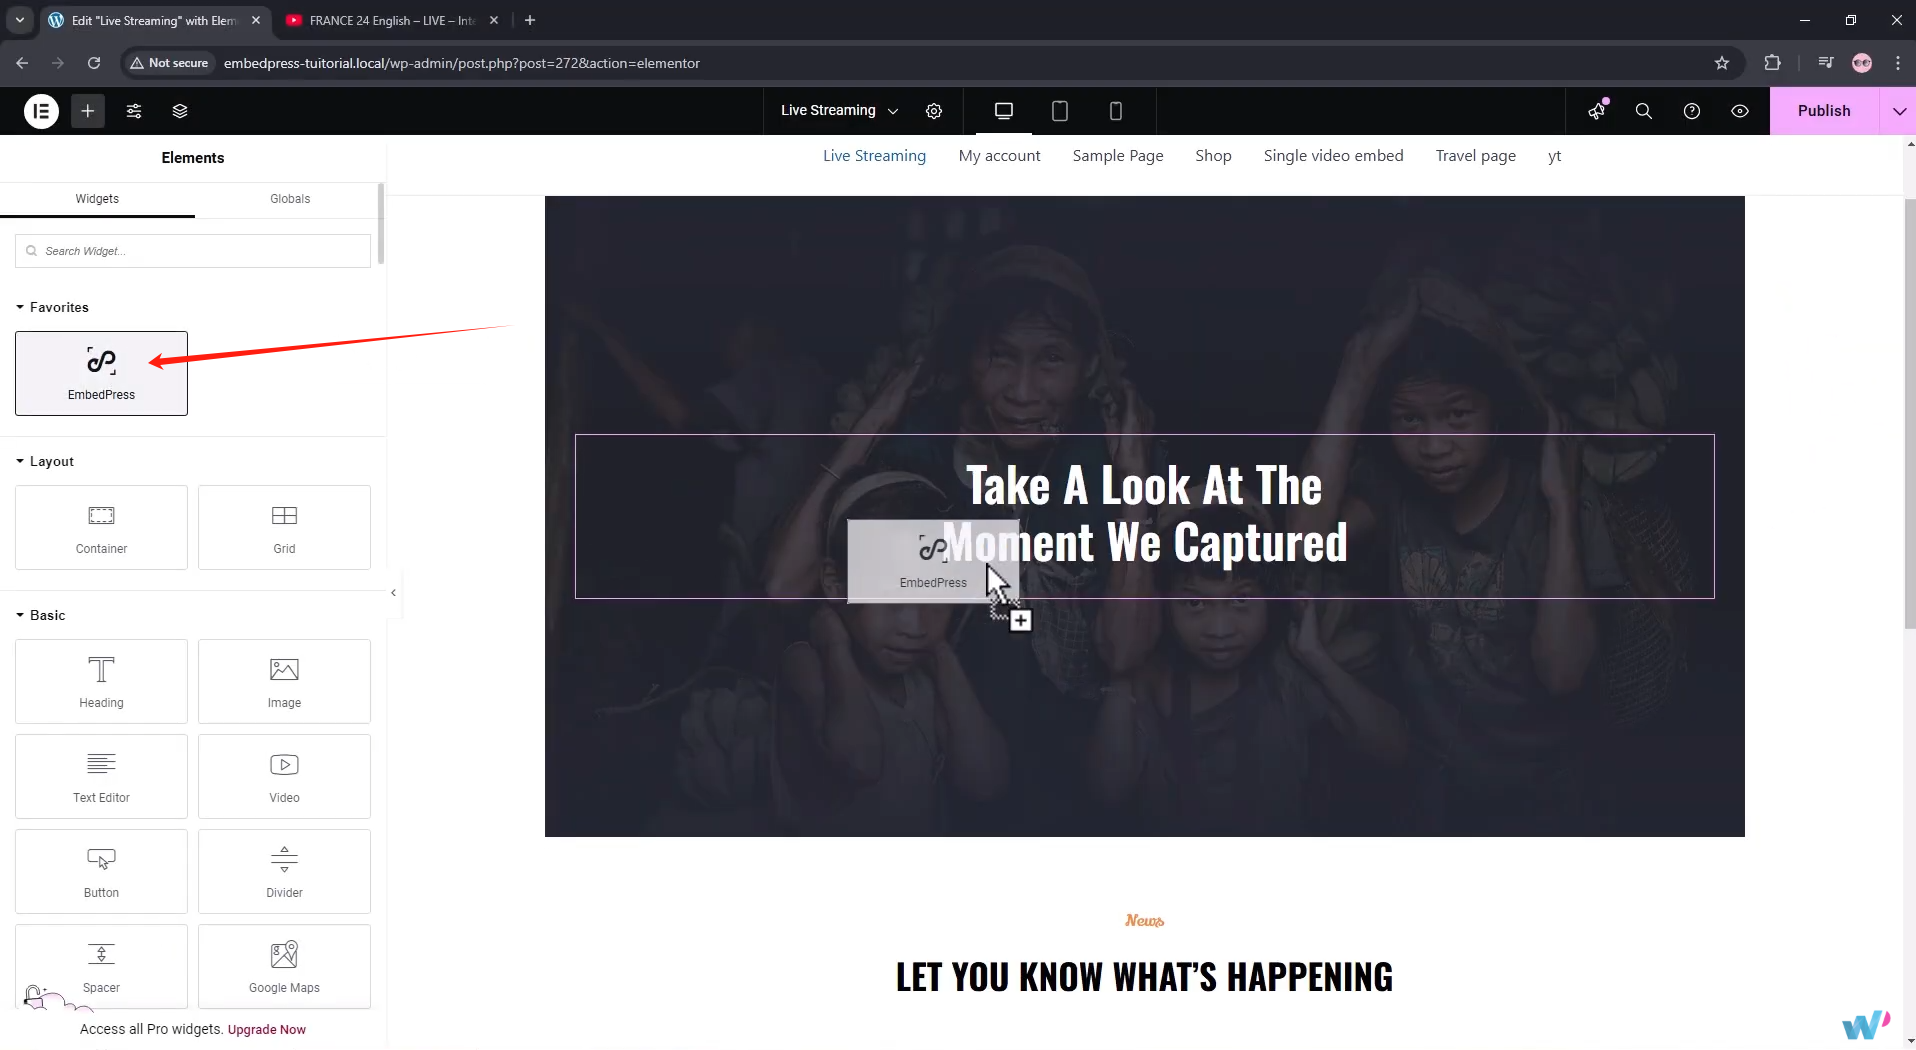
Task: Click the News subheading text
Action: pos(1144,920)
